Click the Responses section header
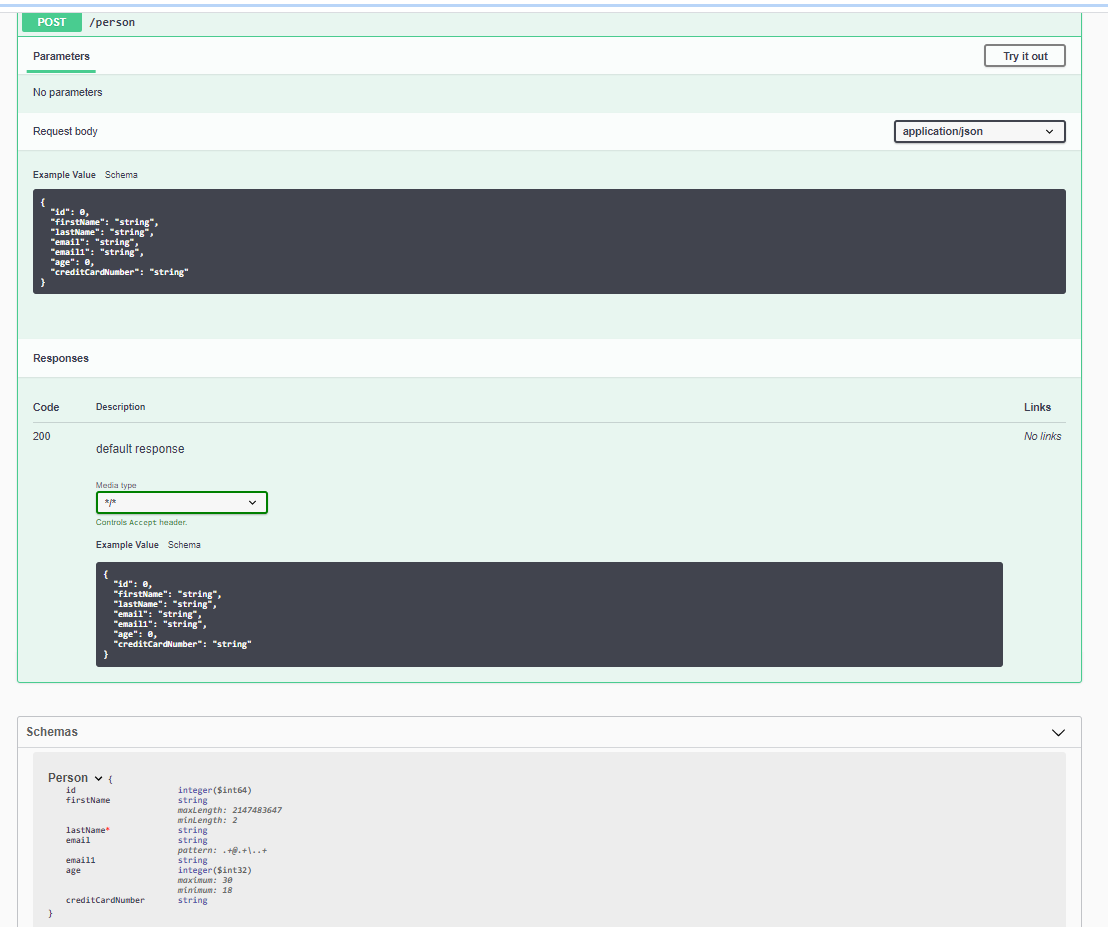This screenshot has width=1108, height=927. (x=61, y=358)
